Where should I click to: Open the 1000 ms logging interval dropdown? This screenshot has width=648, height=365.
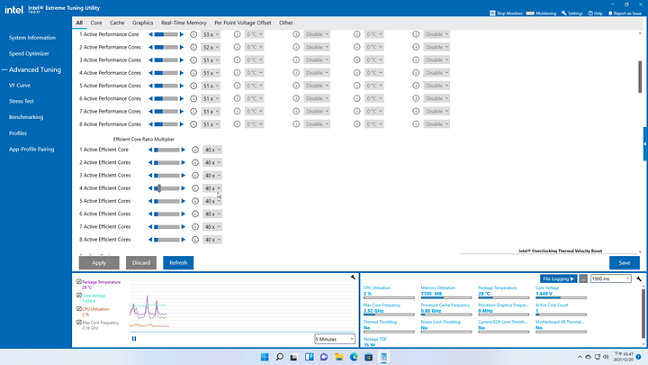pos(610,279)
